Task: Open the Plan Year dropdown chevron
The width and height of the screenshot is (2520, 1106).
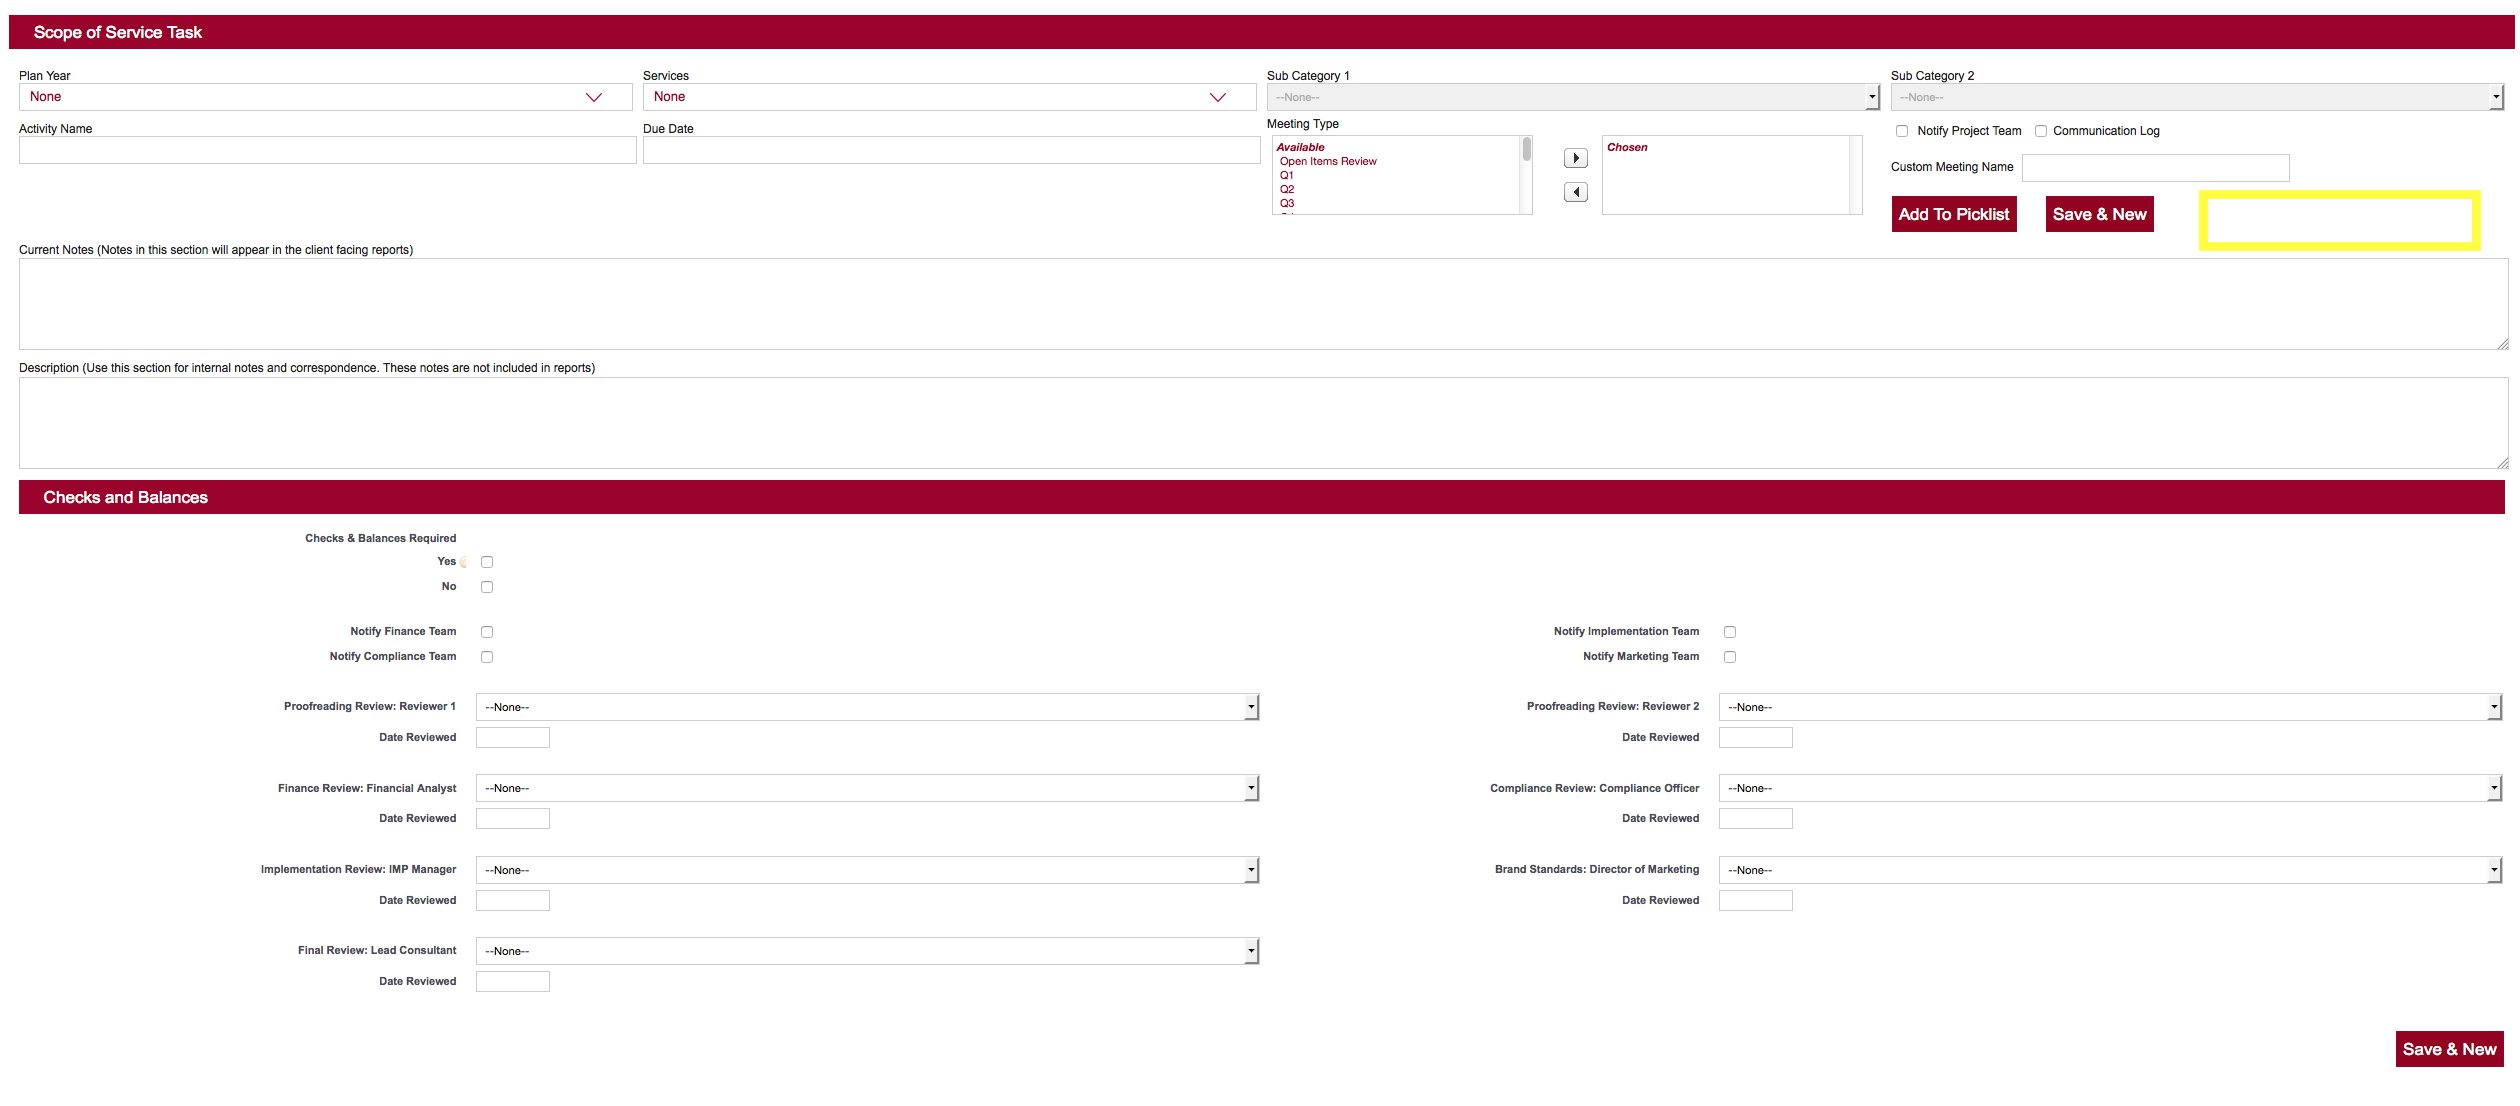Action: click(x=593, y=97)
